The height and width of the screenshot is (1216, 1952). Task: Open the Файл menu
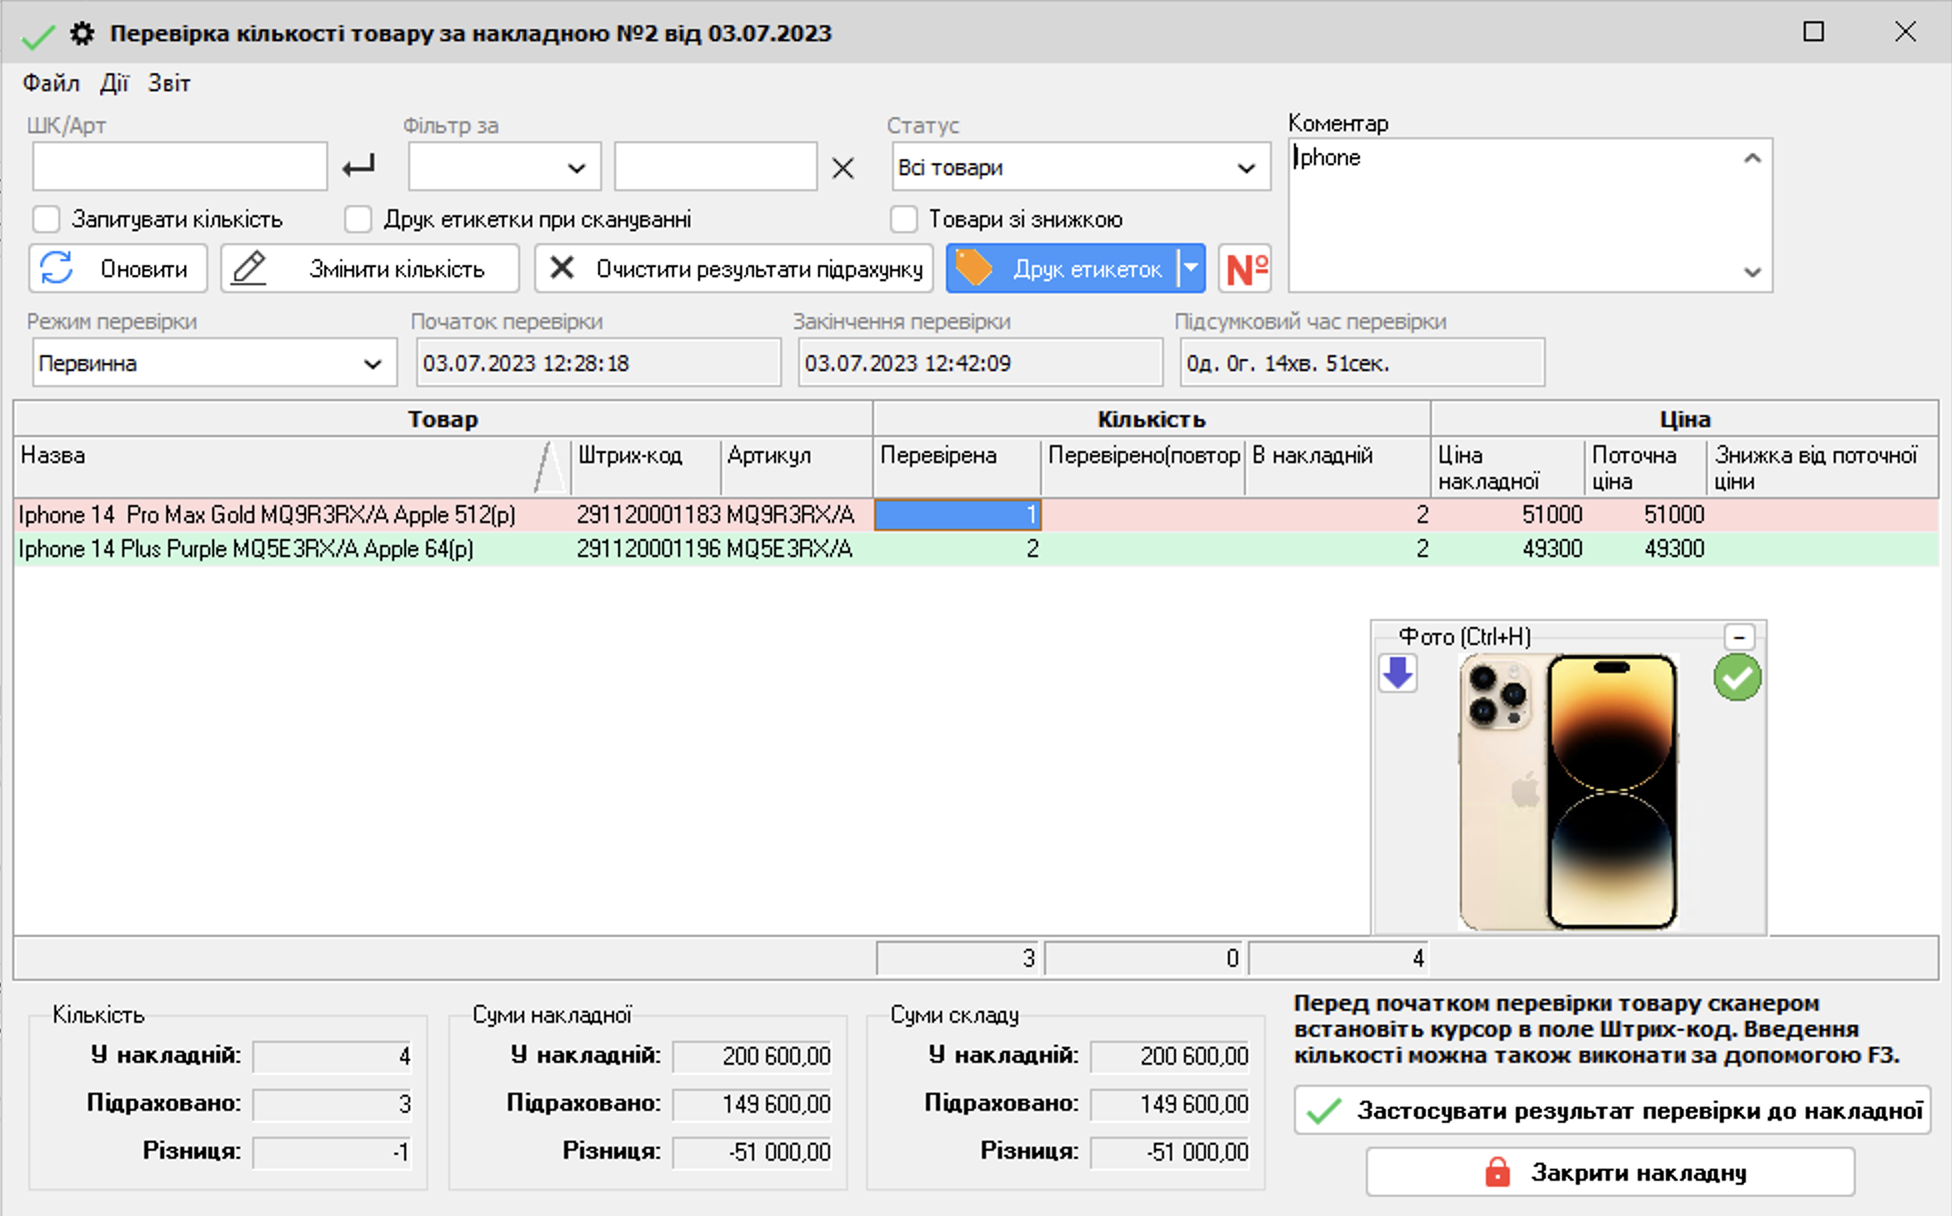pos(51,83)
